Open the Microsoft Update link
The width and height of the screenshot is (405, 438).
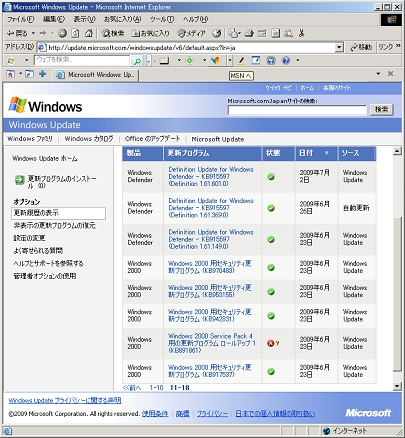click(x=218, y=139)
